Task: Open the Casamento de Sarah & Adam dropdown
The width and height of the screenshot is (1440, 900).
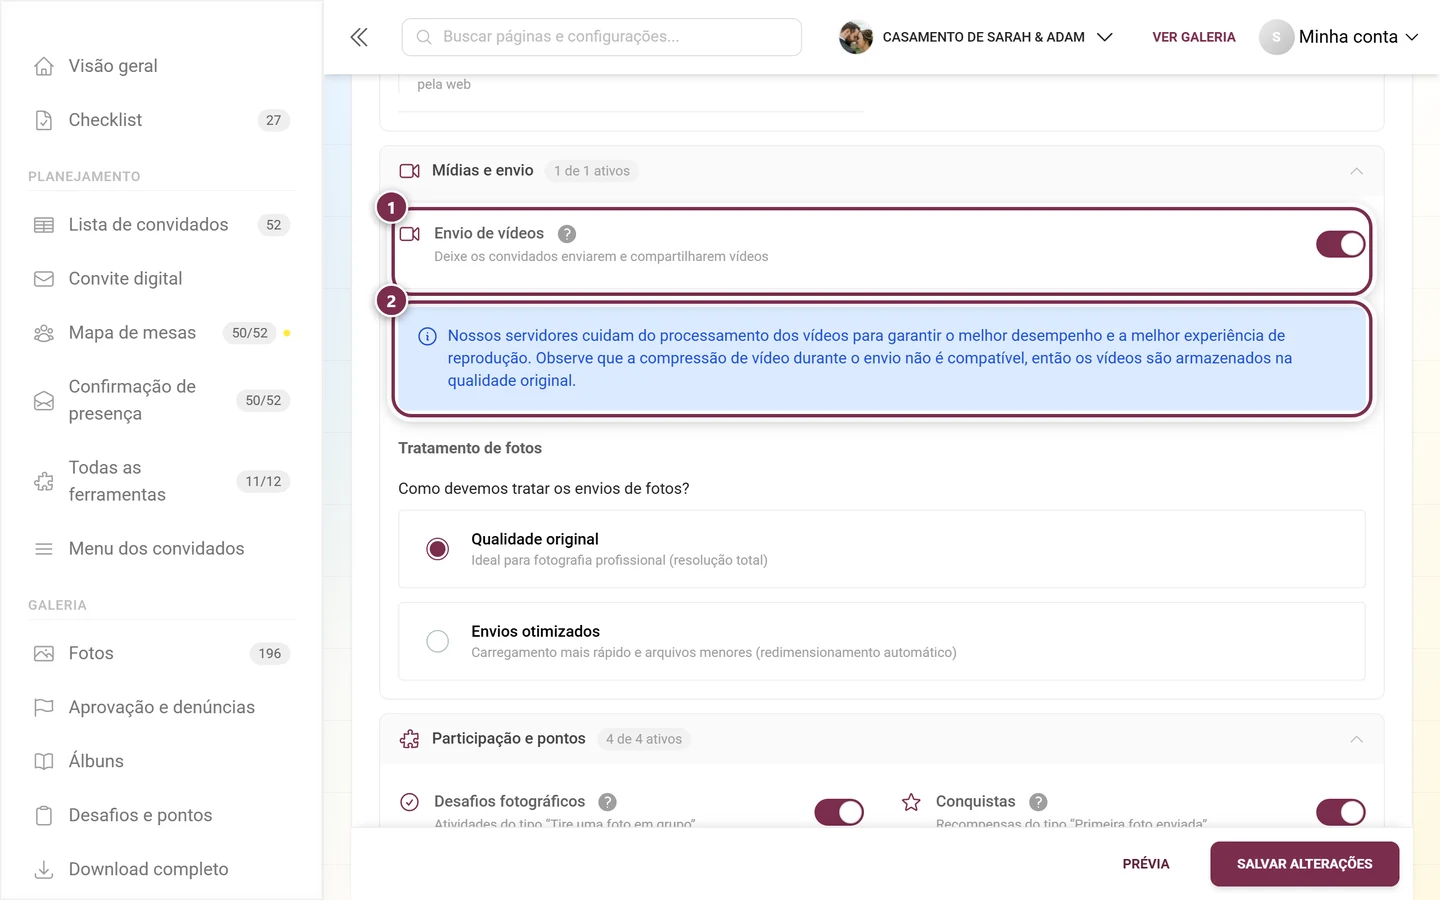Action: (x=976, y=37)
